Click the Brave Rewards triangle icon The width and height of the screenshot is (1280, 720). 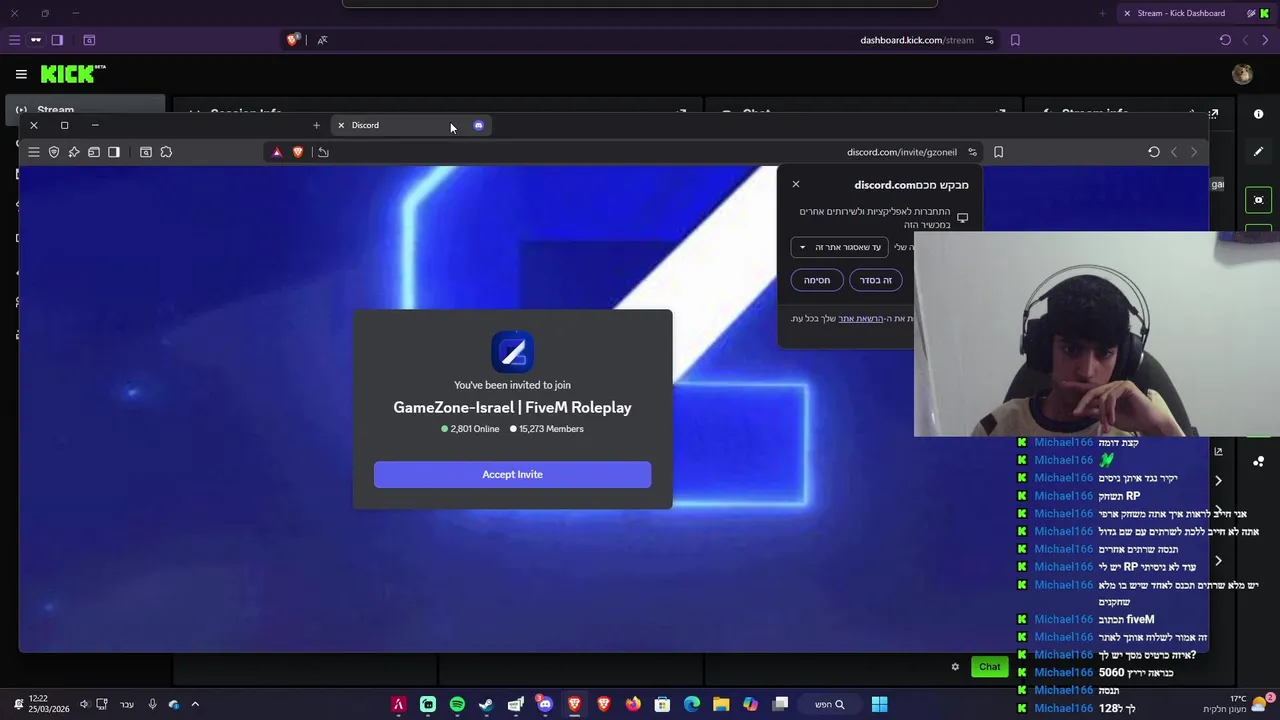point(277,152)
